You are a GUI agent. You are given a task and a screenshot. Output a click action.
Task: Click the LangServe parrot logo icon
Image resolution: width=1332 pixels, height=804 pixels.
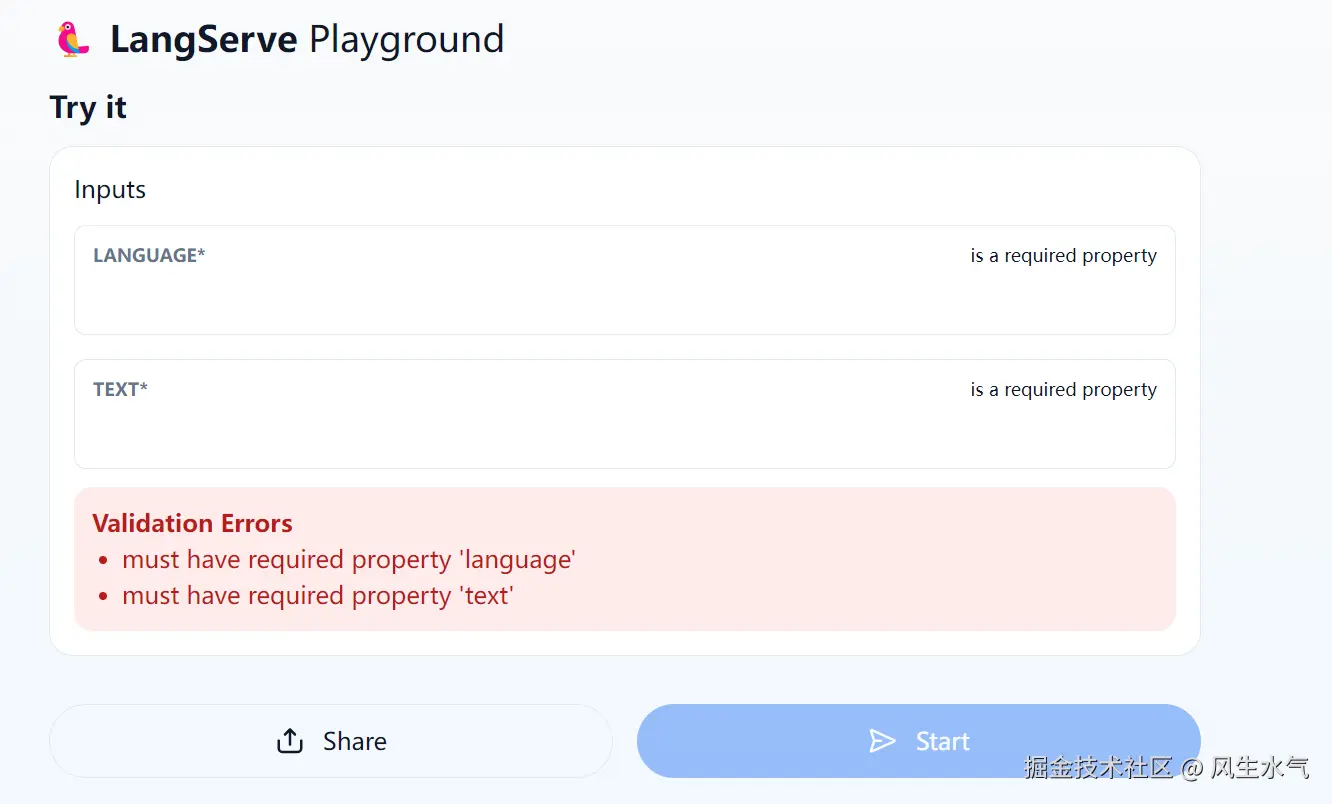point(73,40)
